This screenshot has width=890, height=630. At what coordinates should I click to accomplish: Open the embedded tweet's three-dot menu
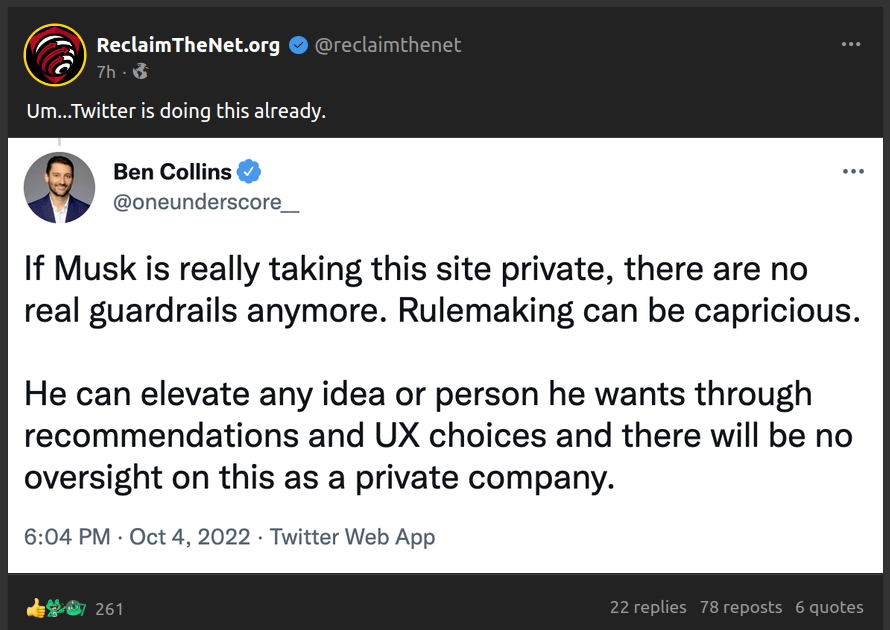point(853,172)
